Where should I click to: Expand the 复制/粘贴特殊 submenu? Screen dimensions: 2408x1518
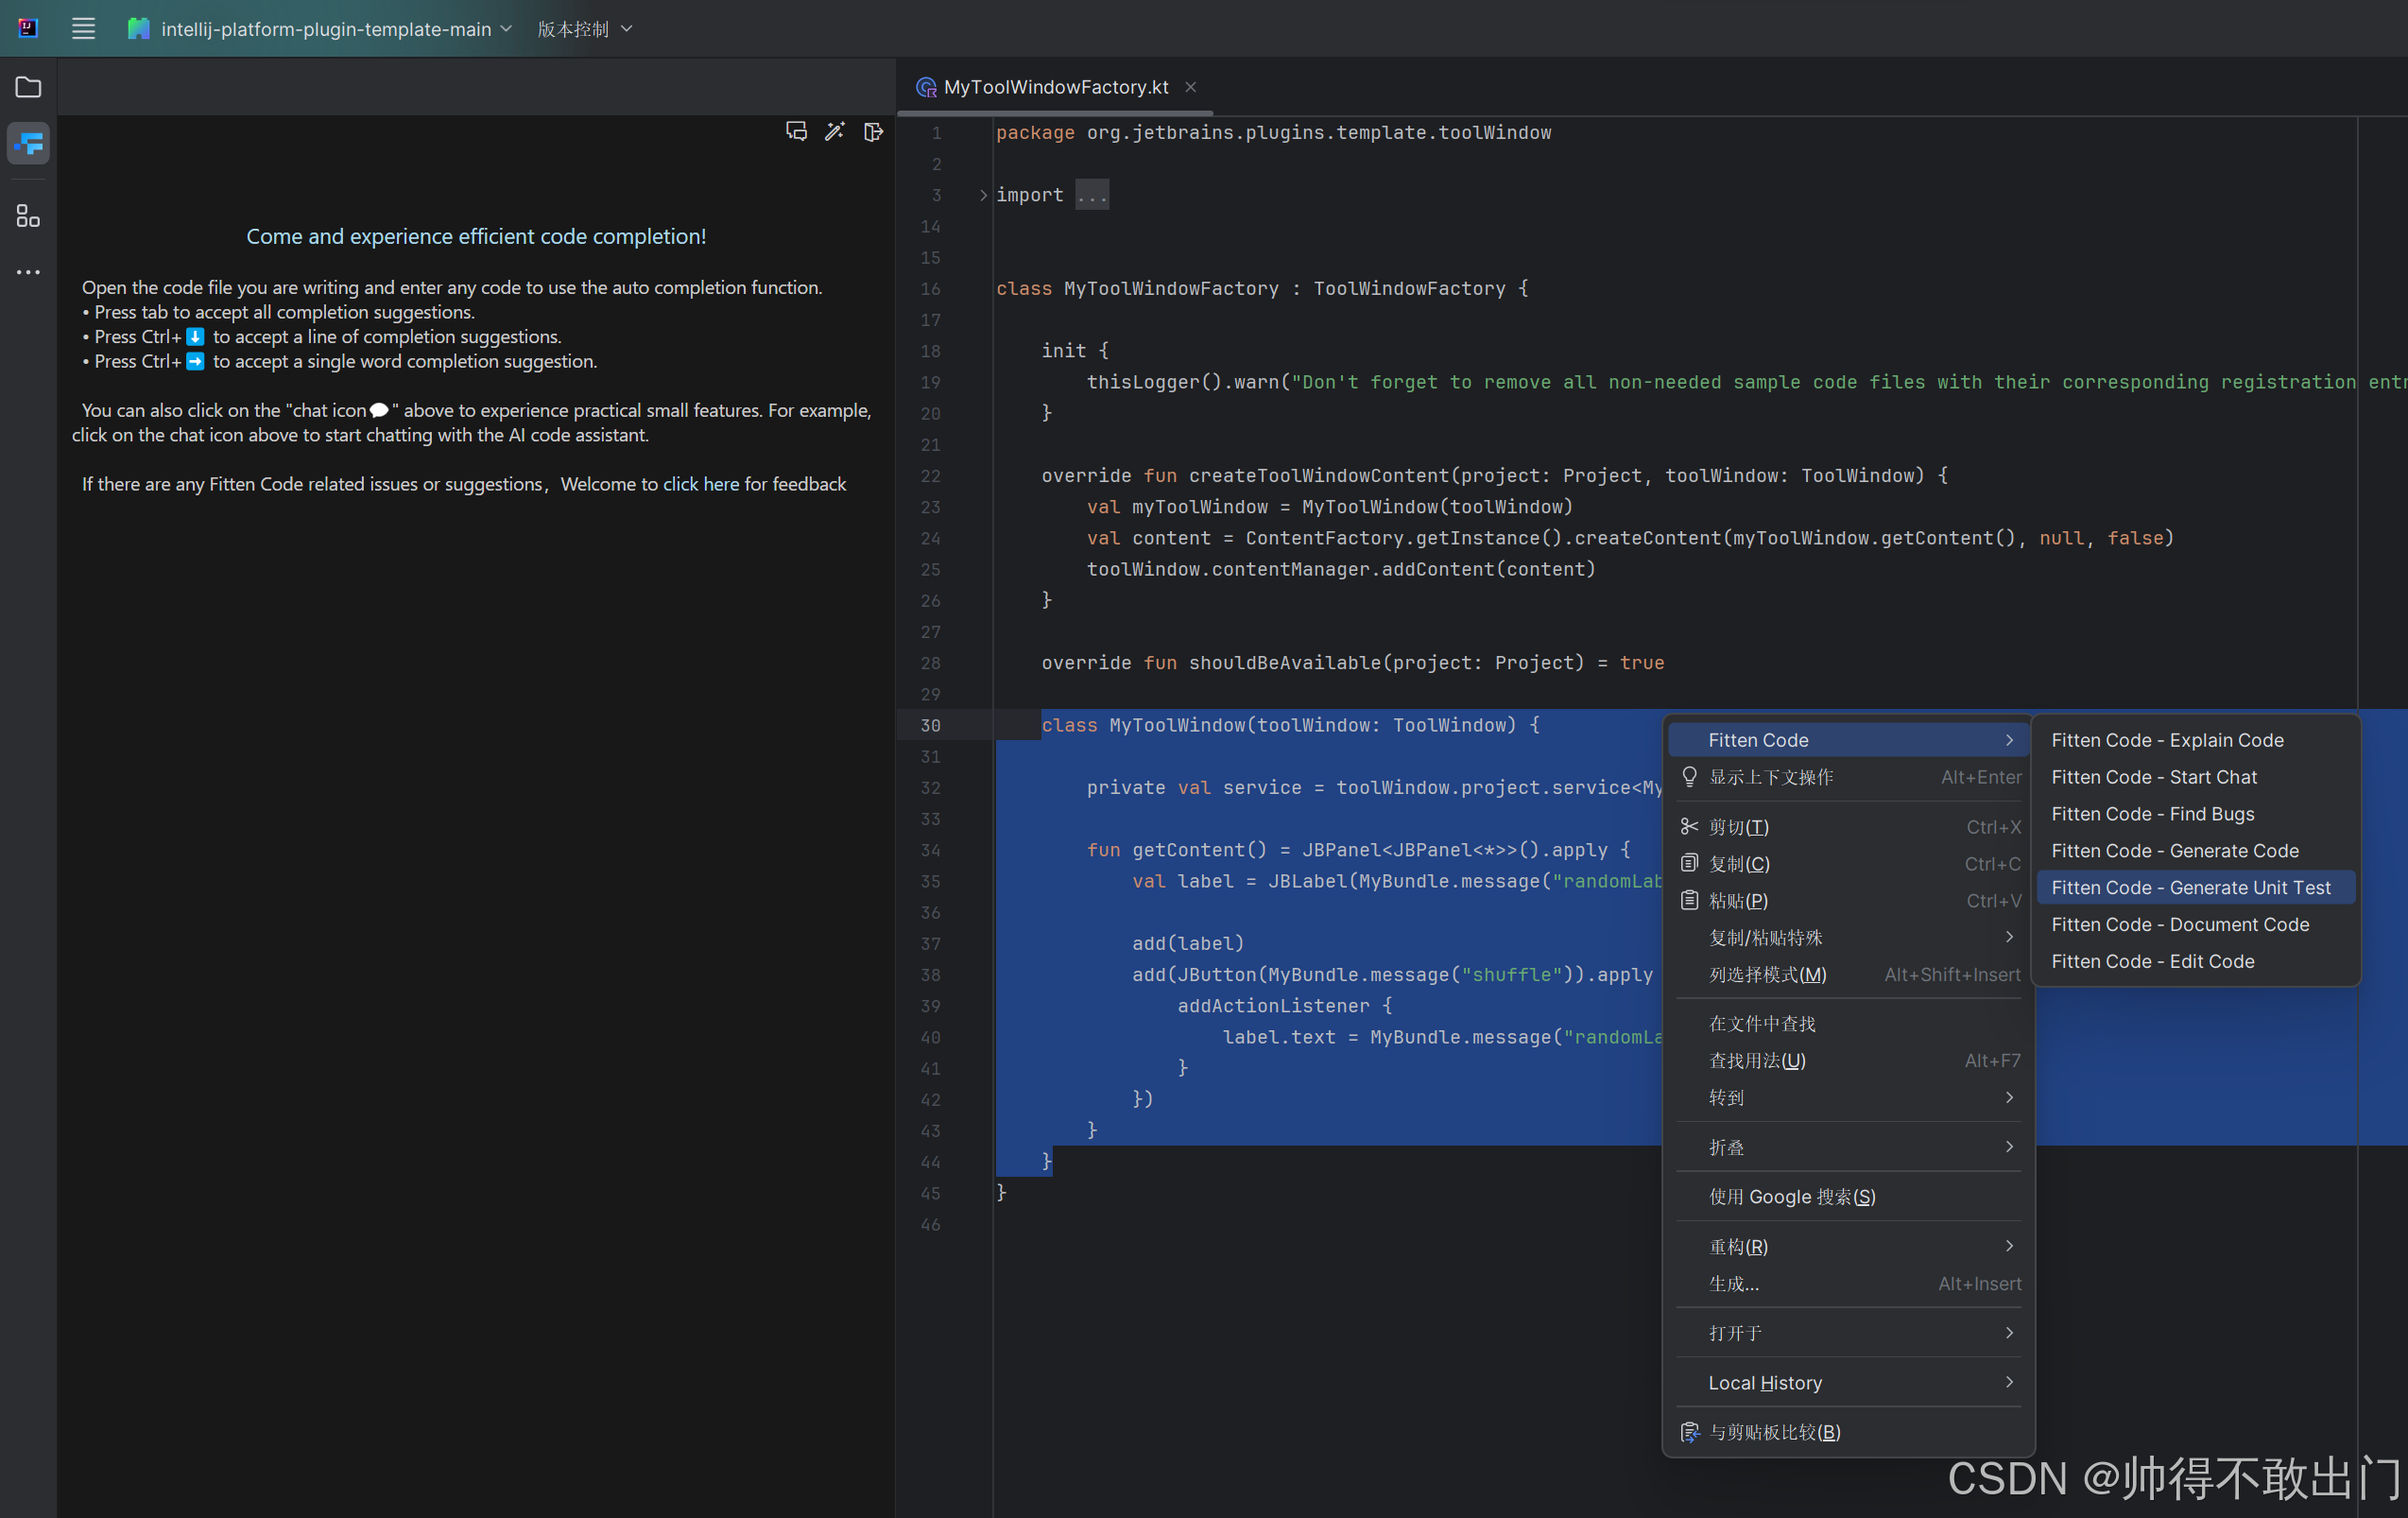(x=2009, y=937)
